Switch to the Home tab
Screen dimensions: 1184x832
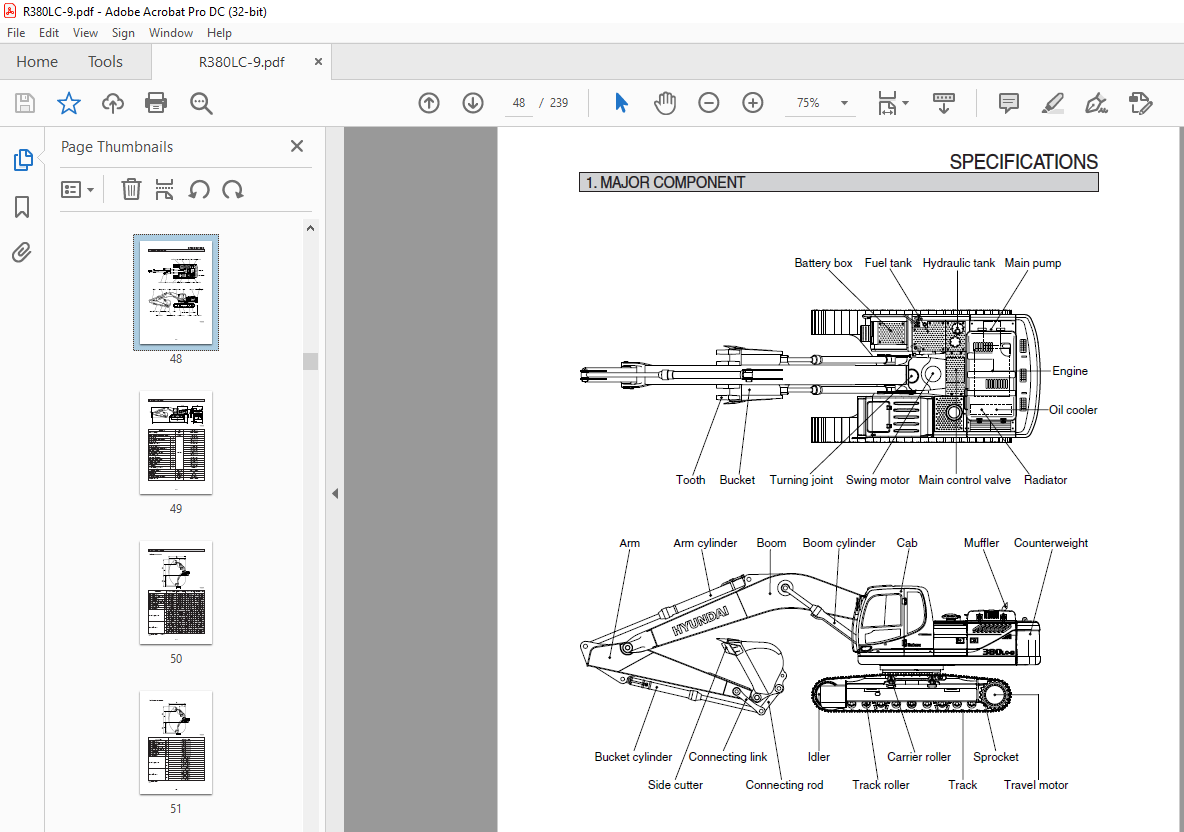point(37,62)
